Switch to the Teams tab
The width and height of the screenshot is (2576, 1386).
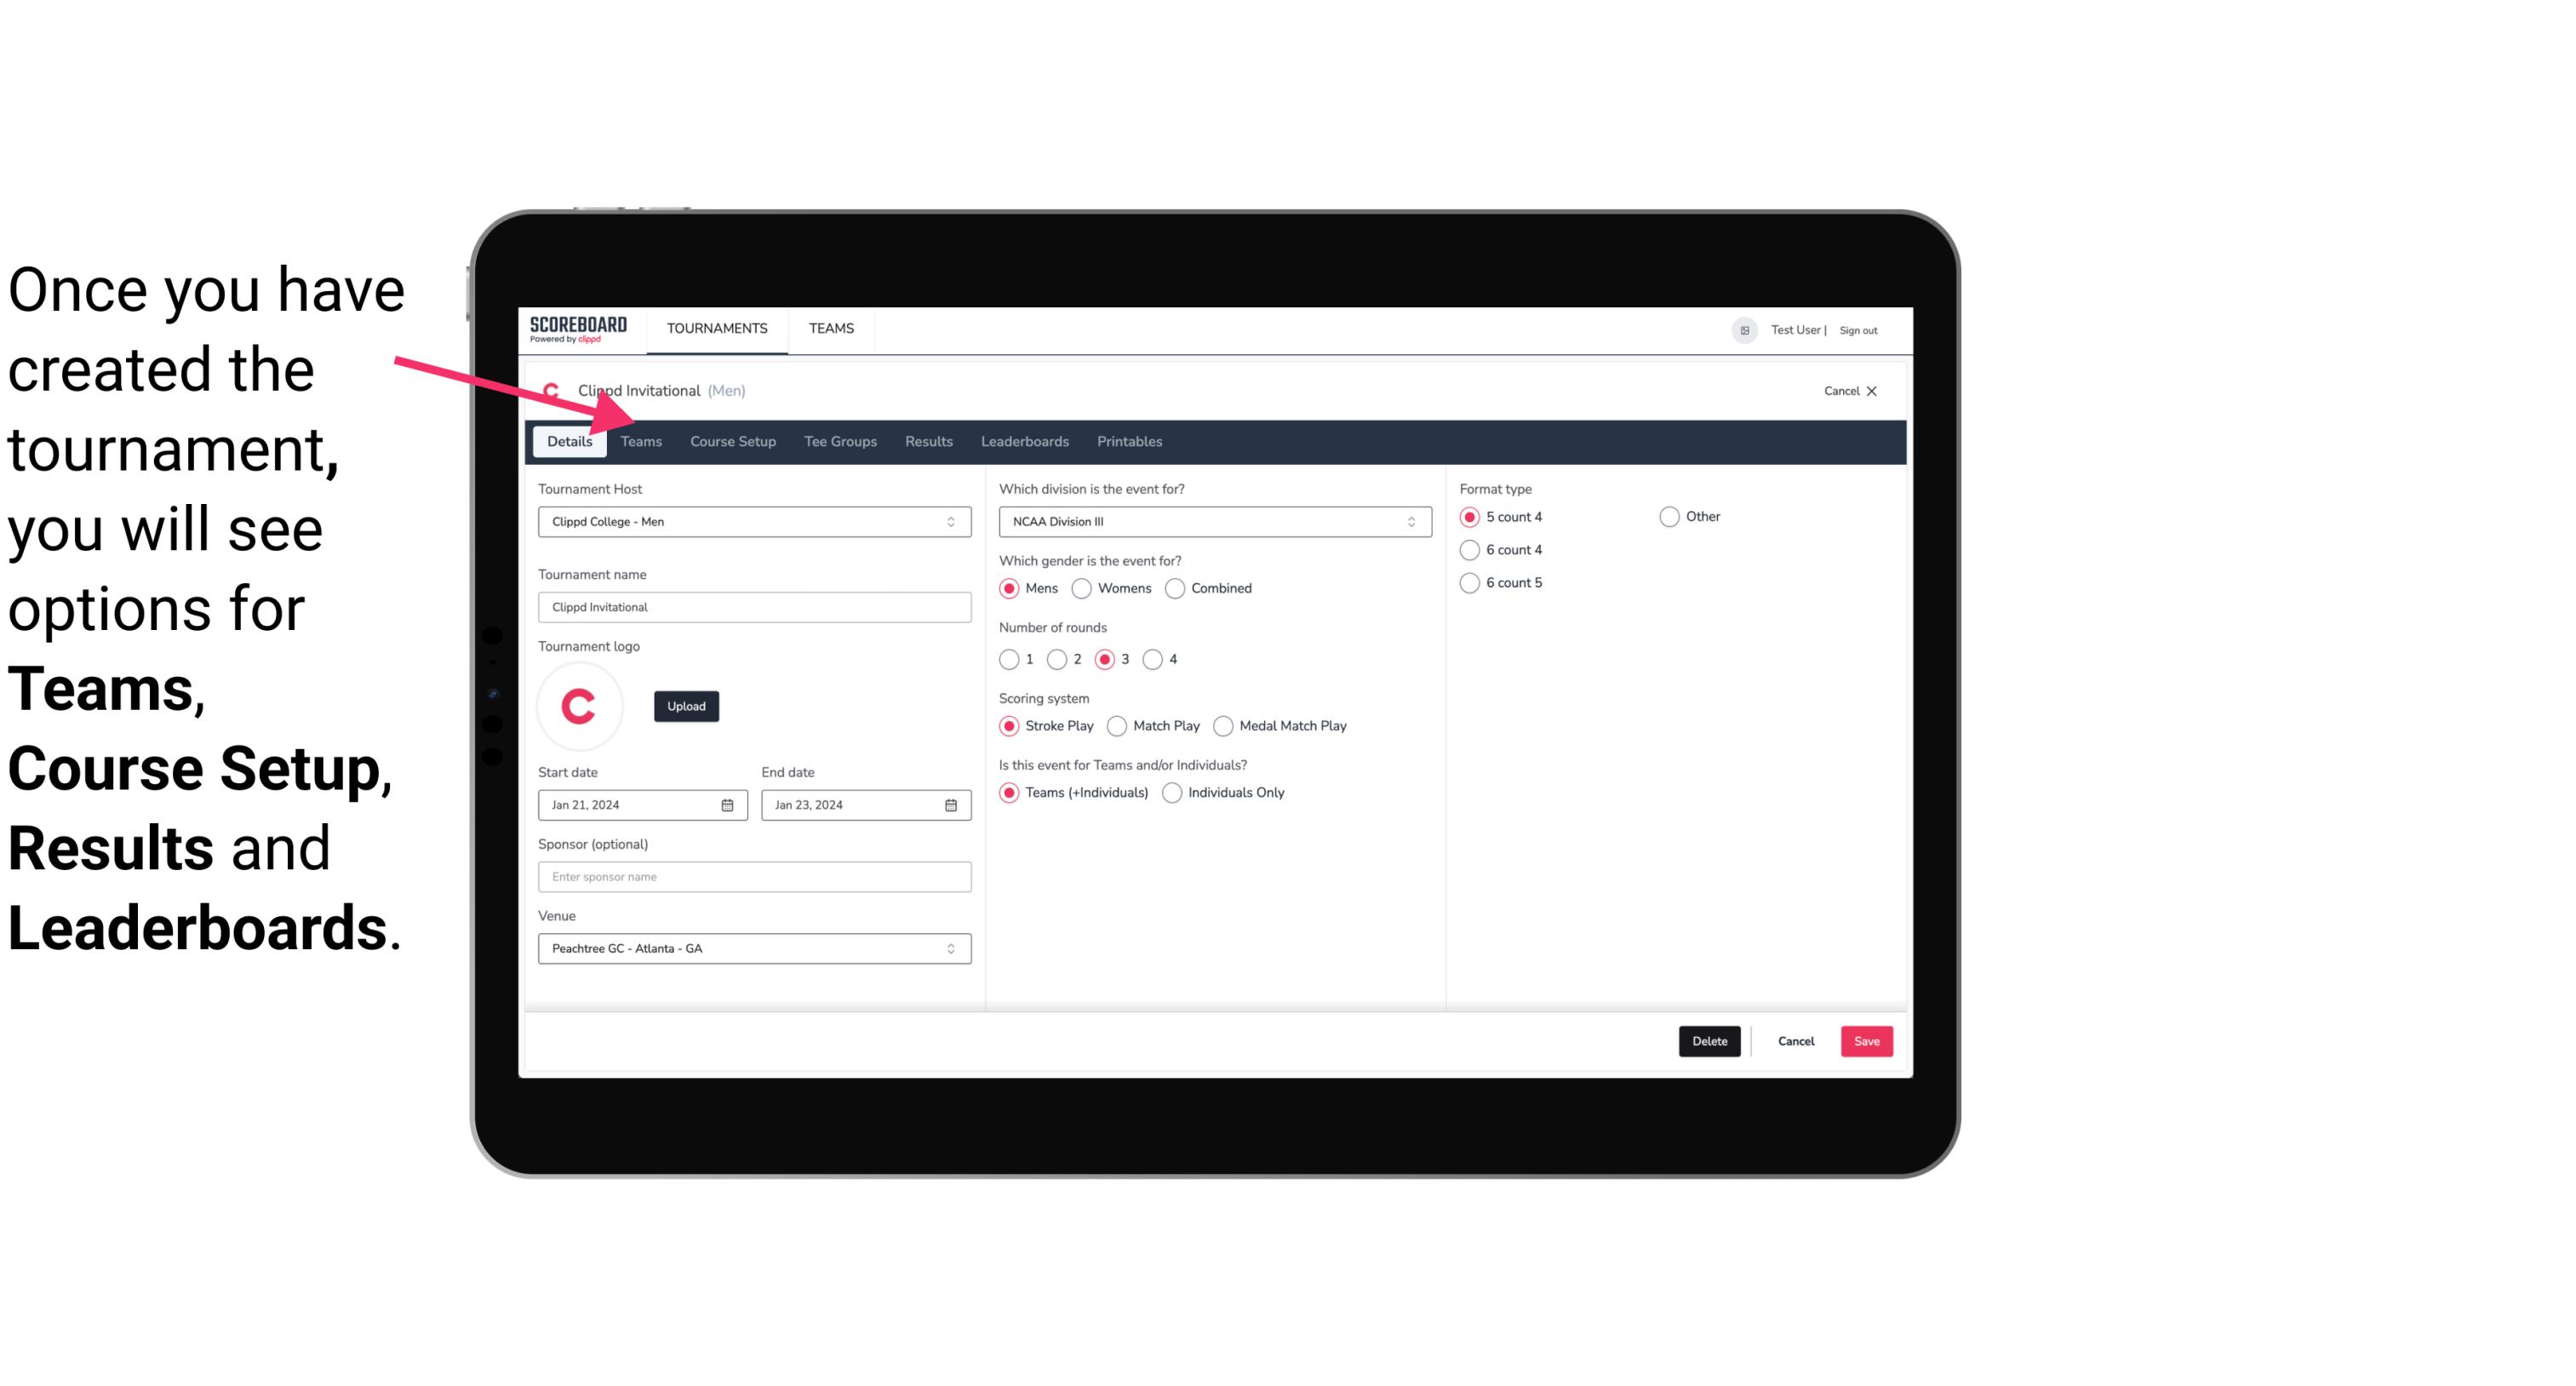639,440
